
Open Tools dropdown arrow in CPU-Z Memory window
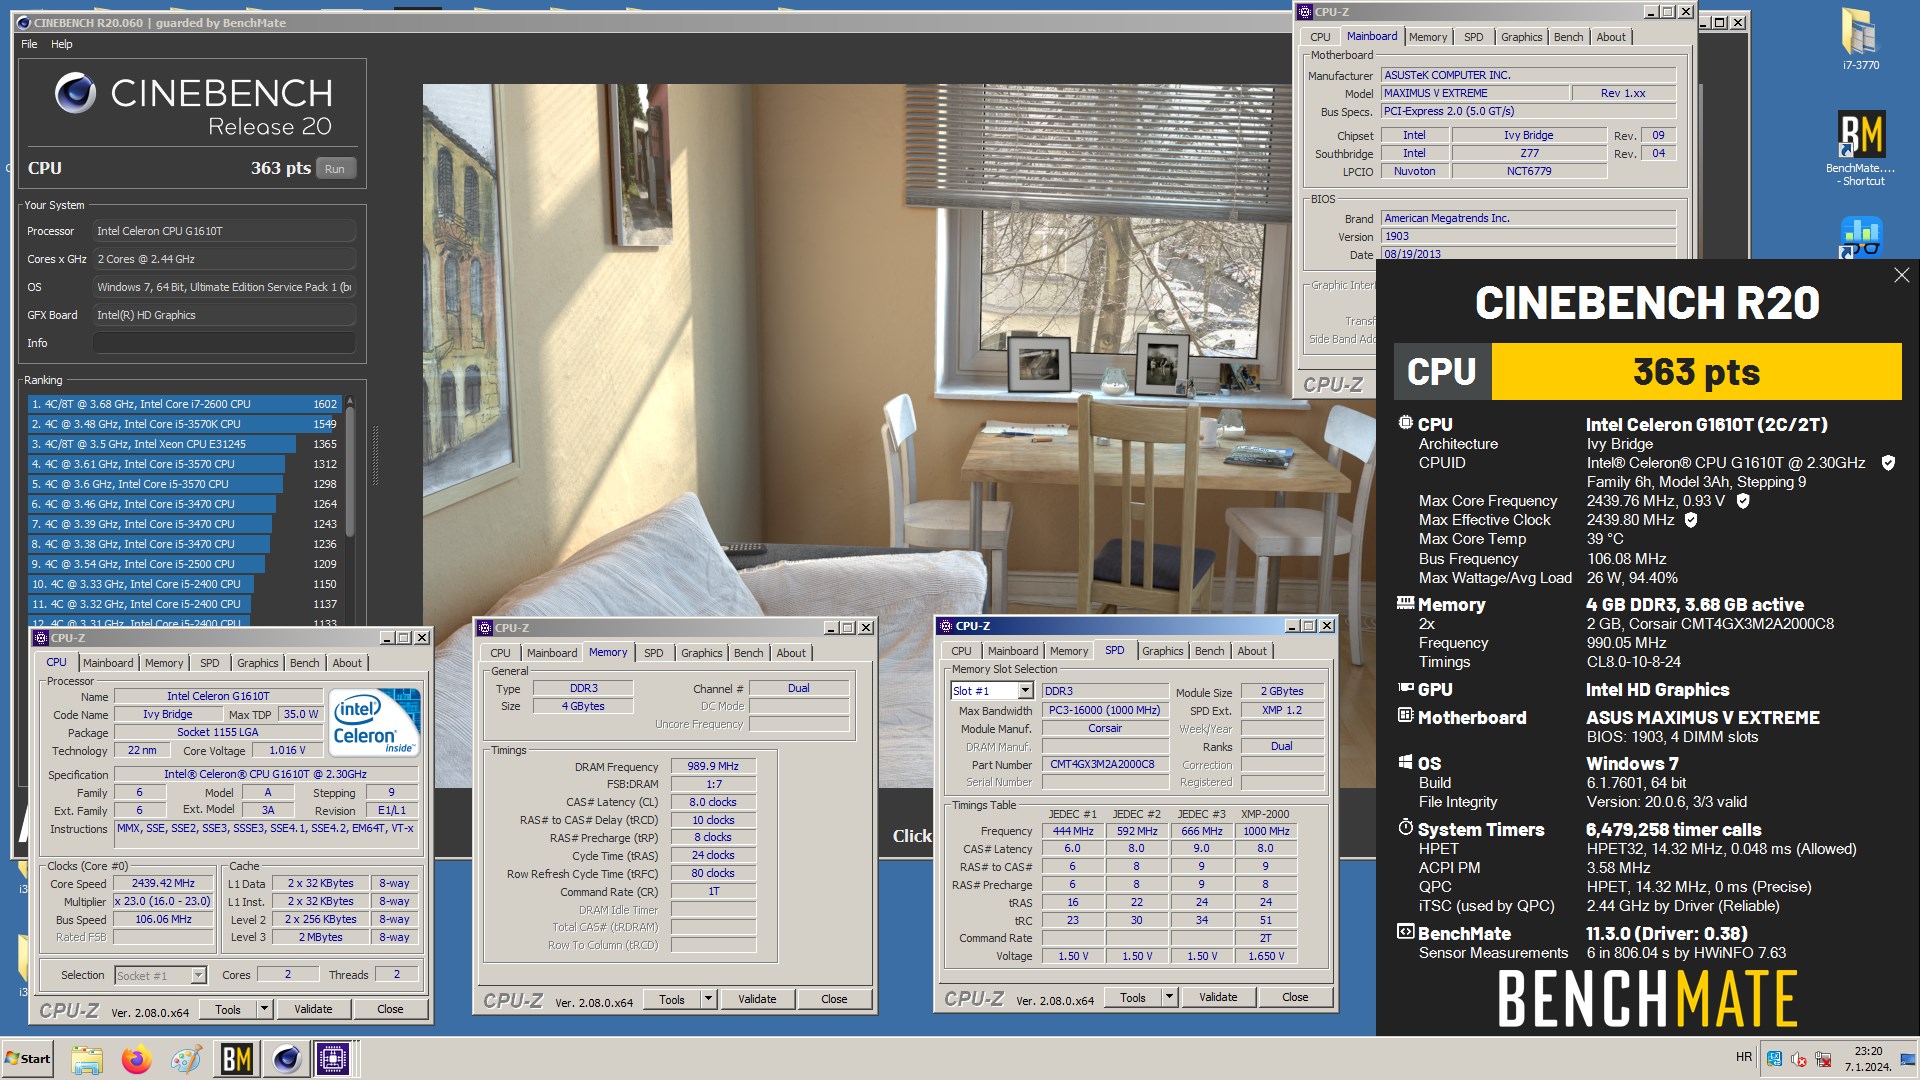tap(709, 999)
